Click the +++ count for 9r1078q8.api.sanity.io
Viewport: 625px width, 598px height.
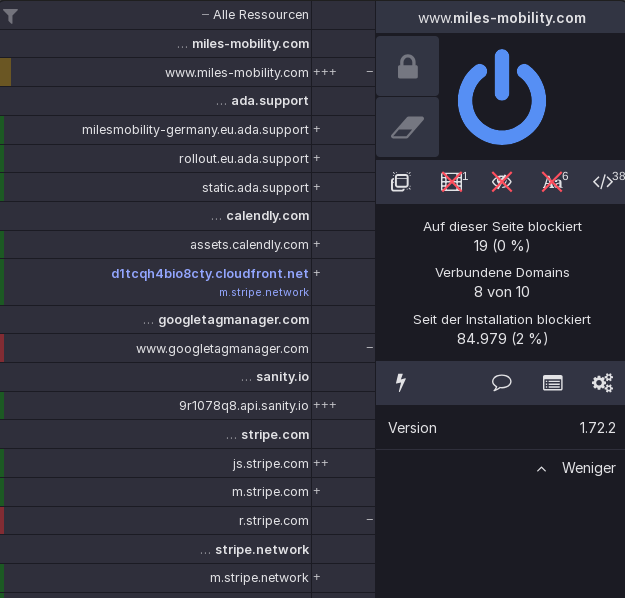coord(325,405)
